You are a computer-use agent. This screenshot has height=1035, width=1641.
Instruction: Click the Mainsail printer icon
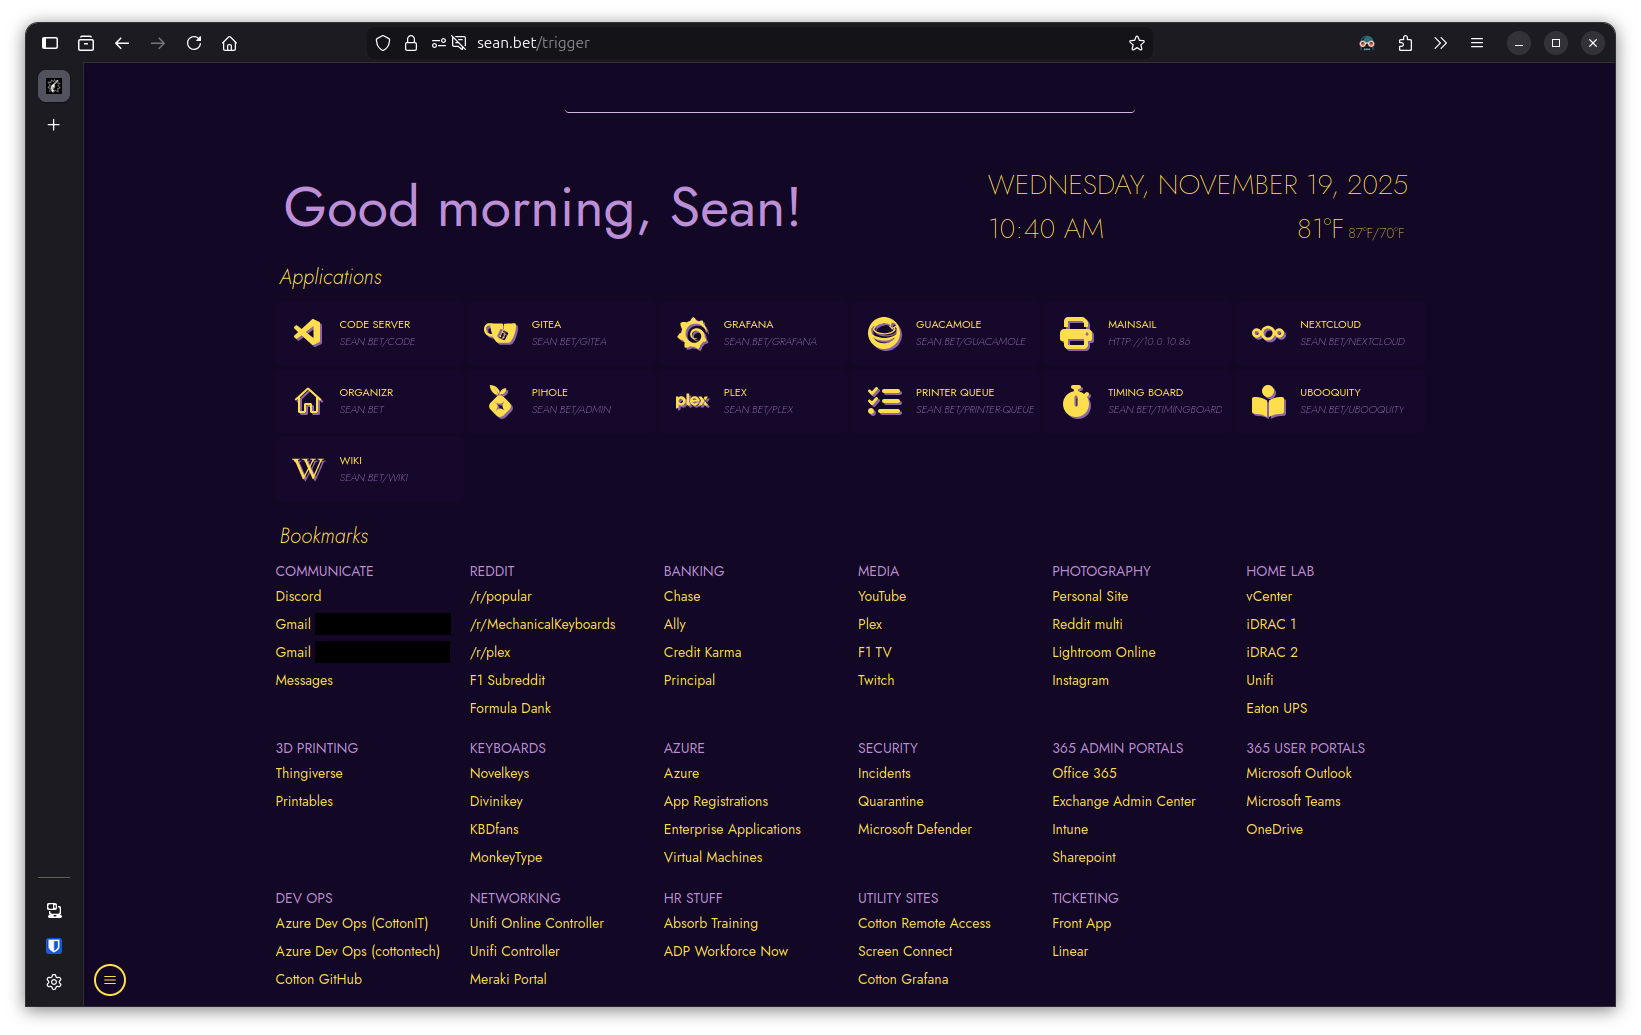tap(1076, 333)
